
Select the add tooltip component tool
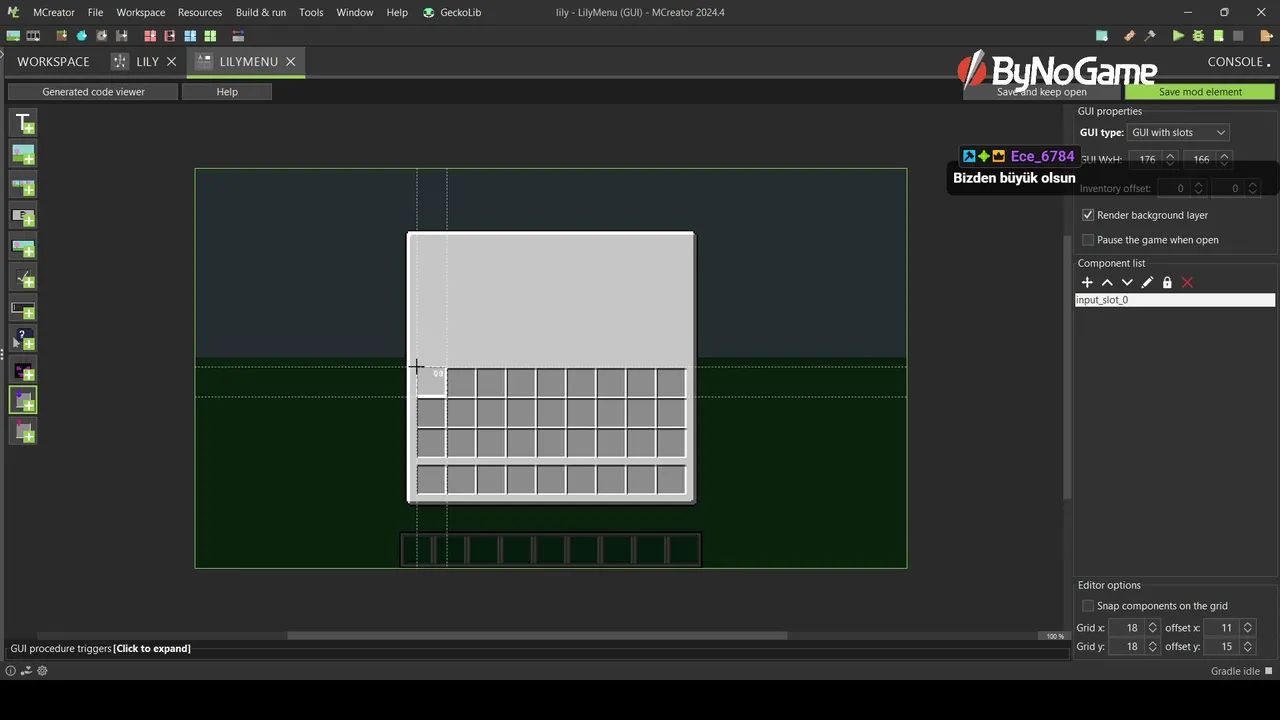pyautogui.click(x=23, y=340)
